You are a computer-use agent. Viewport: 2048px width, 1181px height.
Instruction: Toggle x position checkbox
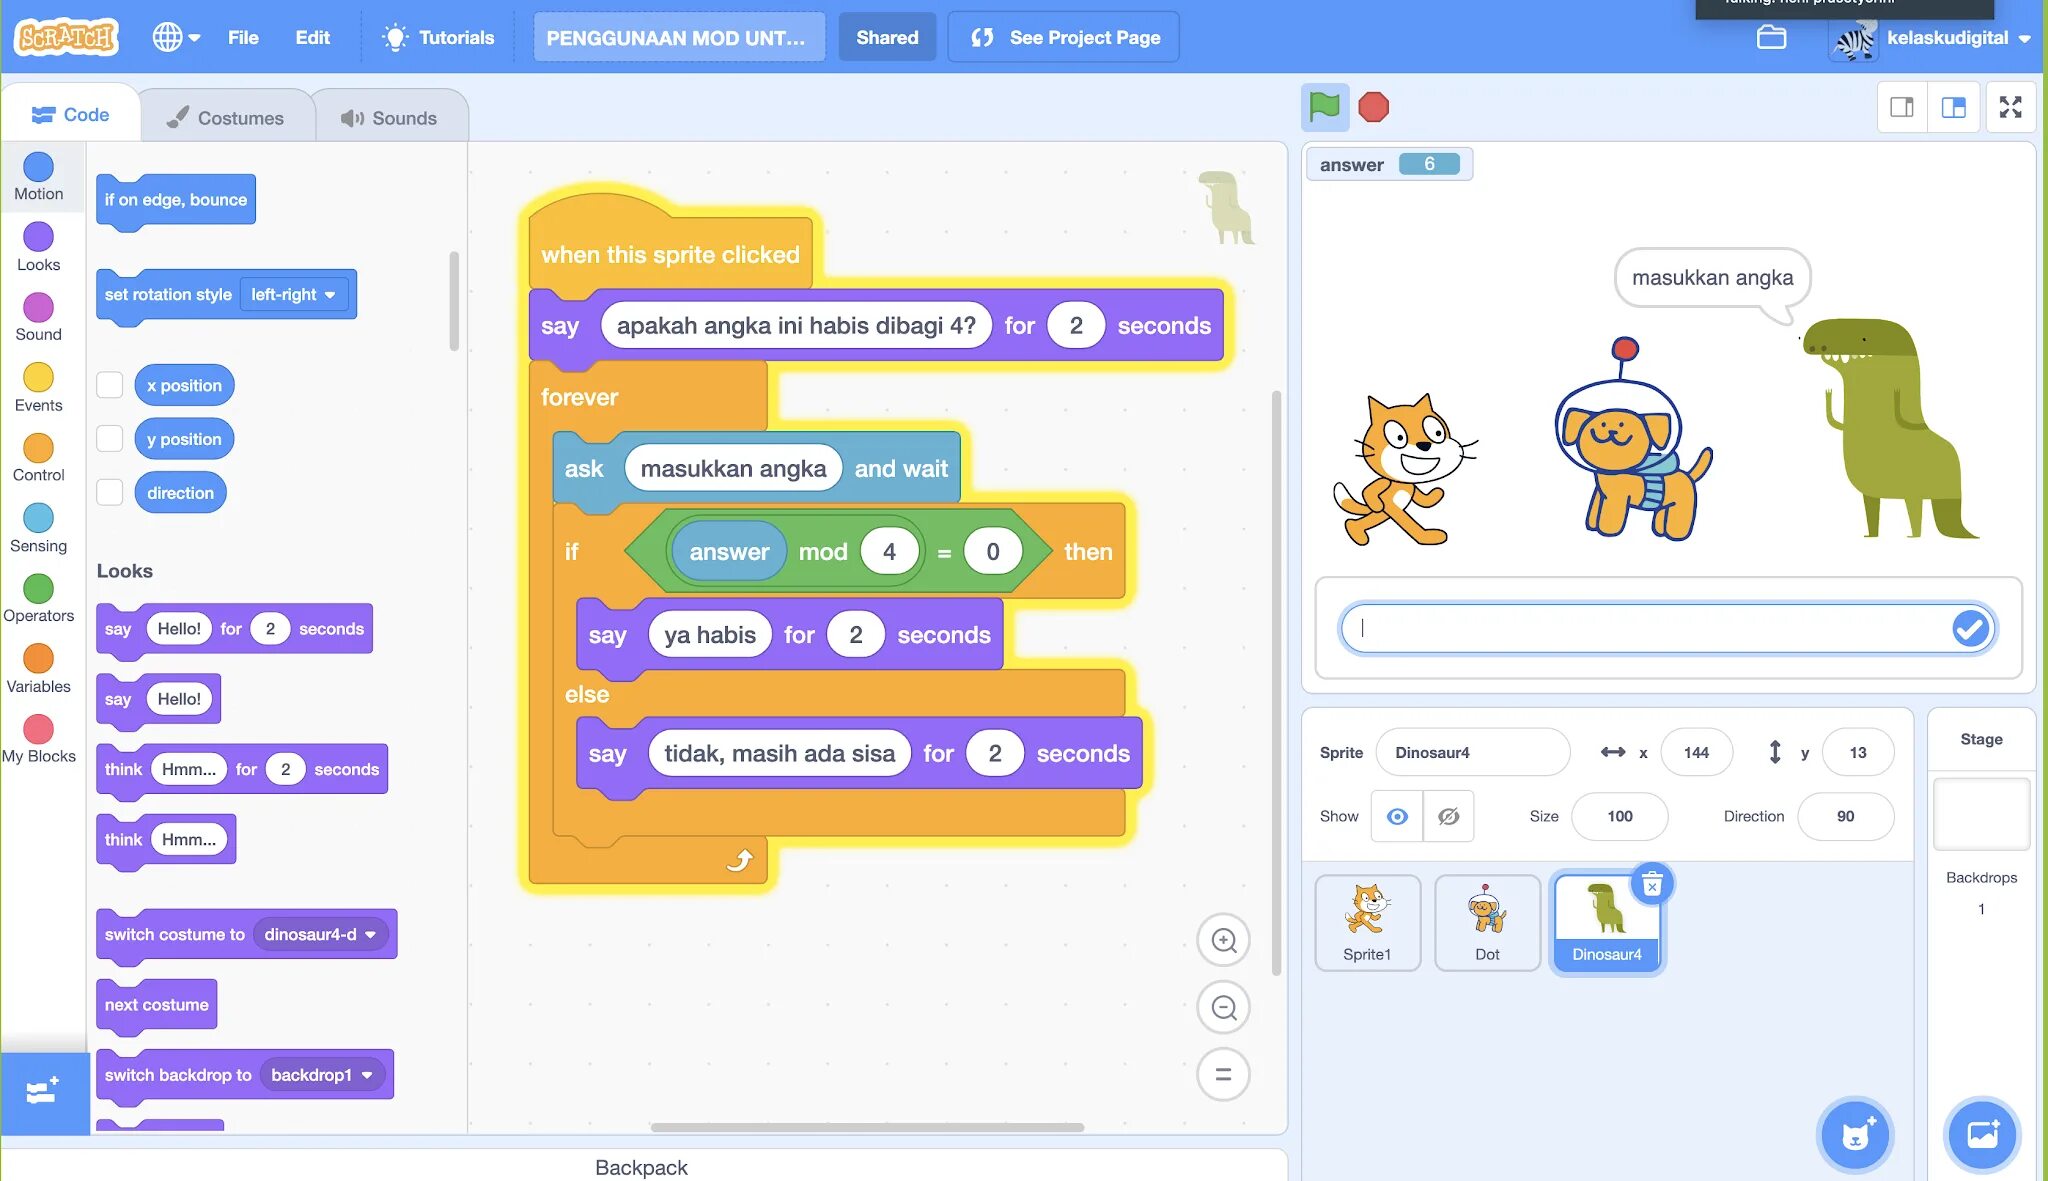pos(110,385)
